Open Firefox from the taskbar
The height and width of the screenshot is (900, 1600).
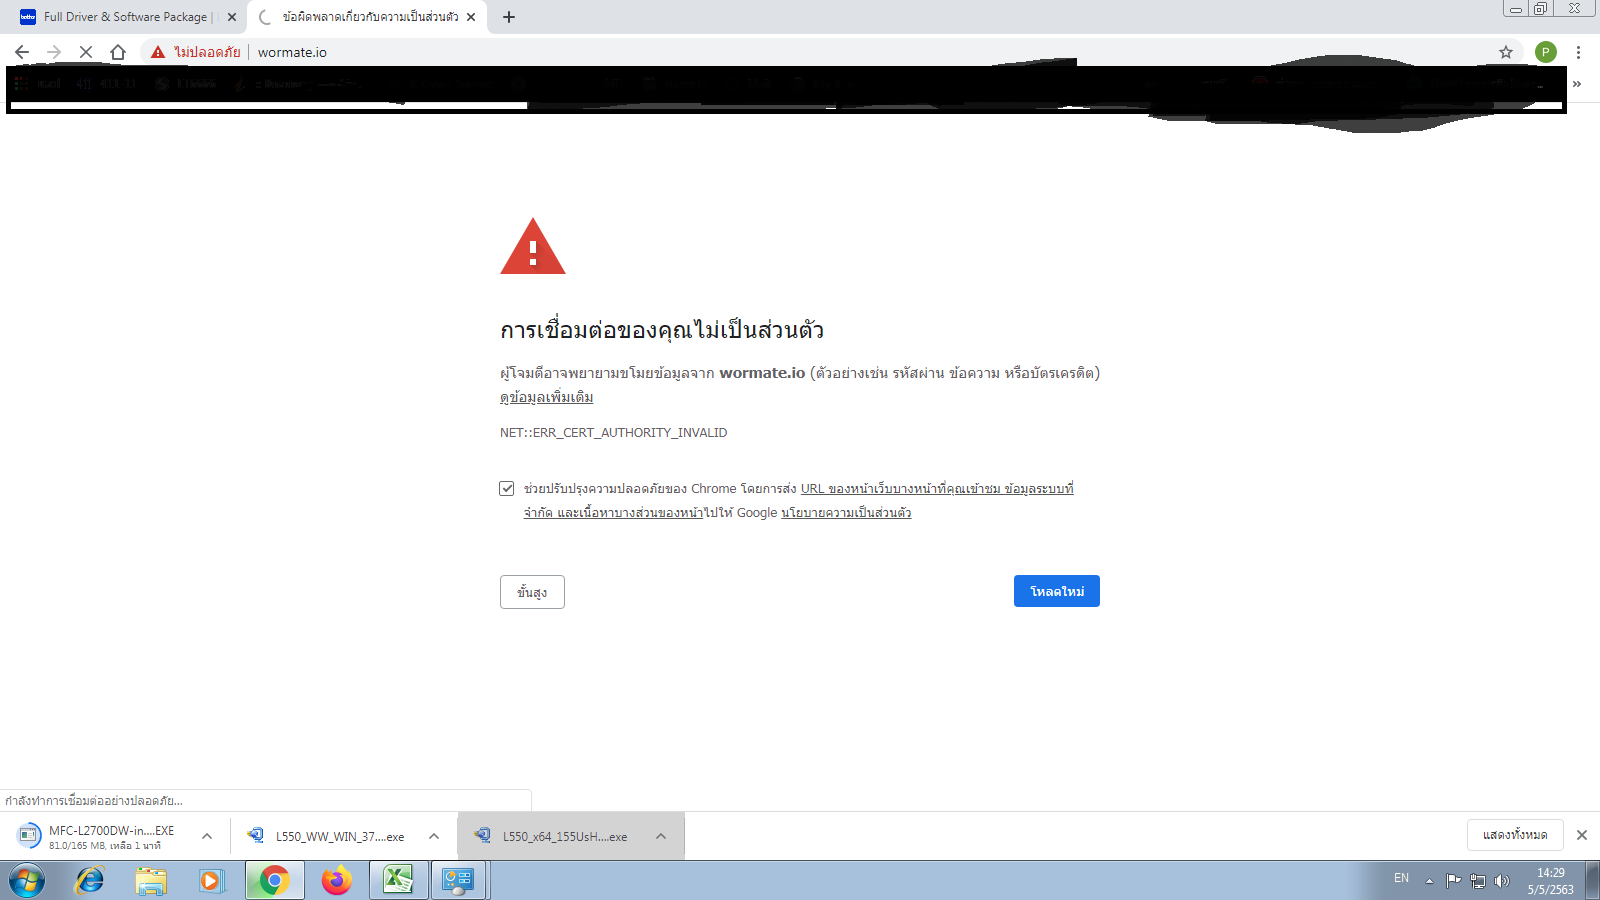click(336, 881)
